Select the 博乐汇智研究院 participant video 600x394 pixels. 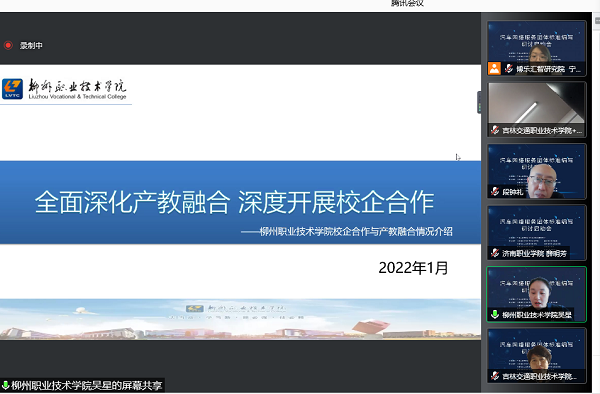coord(536,48)
